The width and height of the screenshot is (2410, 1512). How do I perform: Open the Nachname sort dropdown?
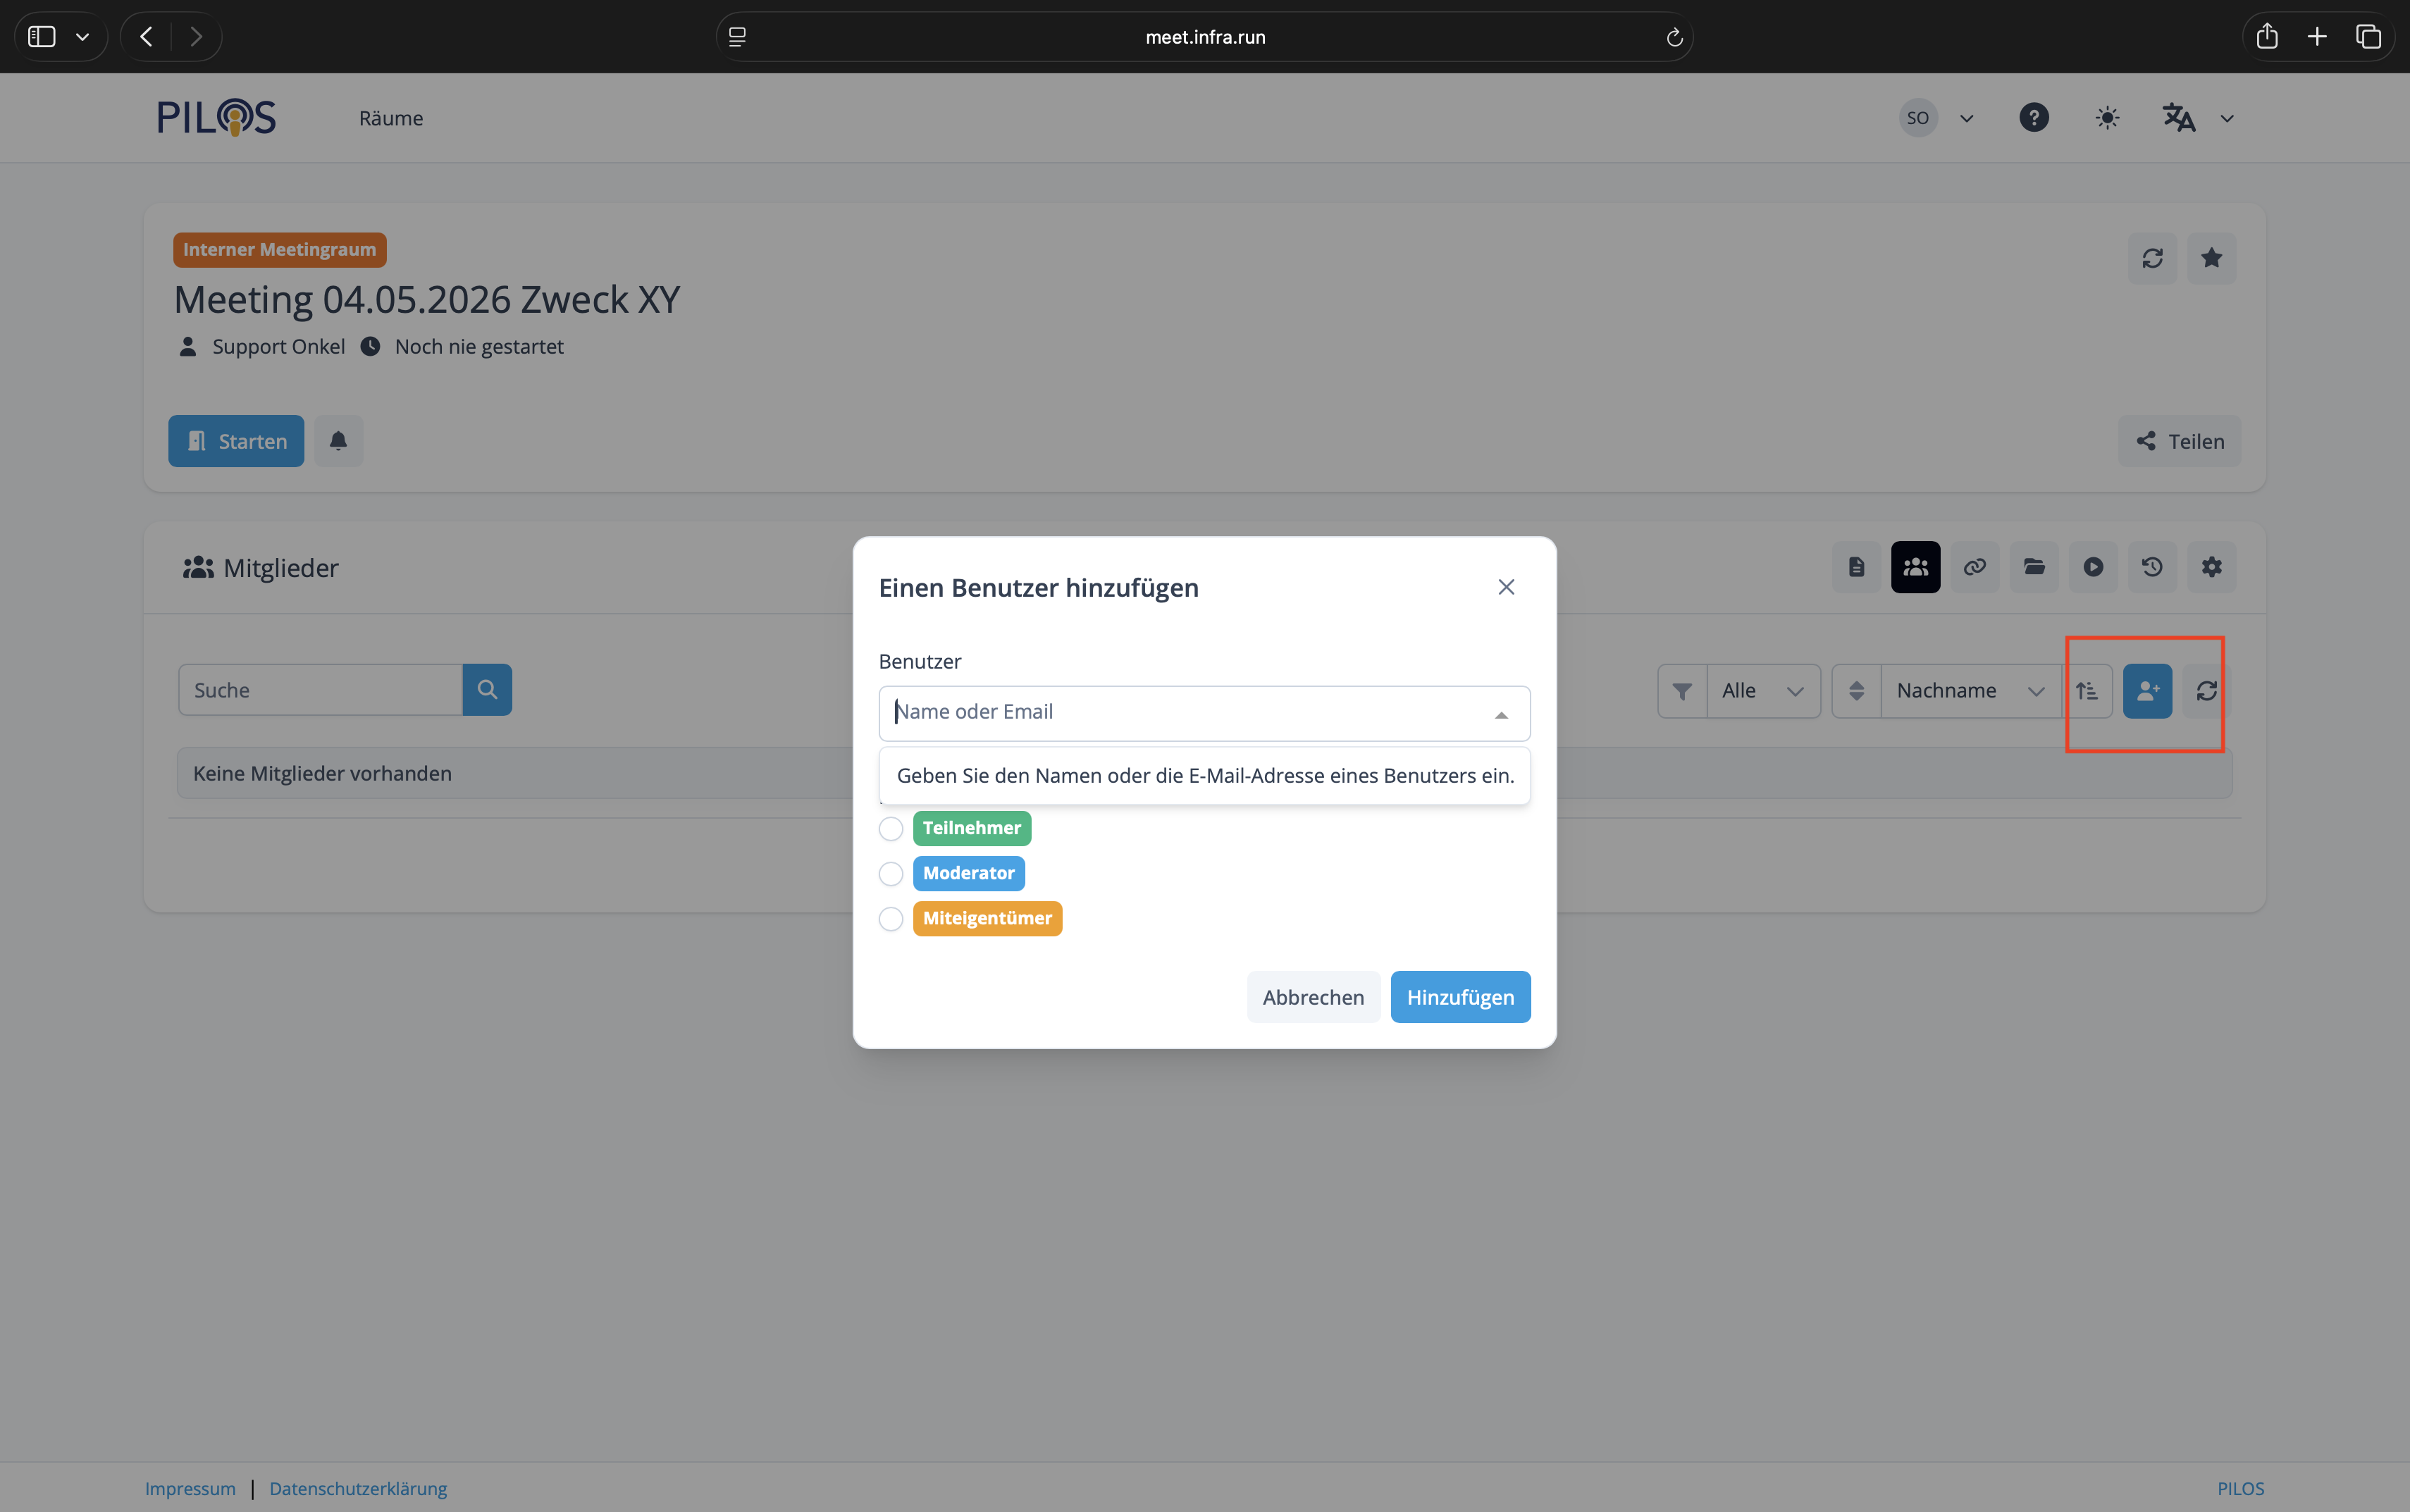tap(1968, 691)
